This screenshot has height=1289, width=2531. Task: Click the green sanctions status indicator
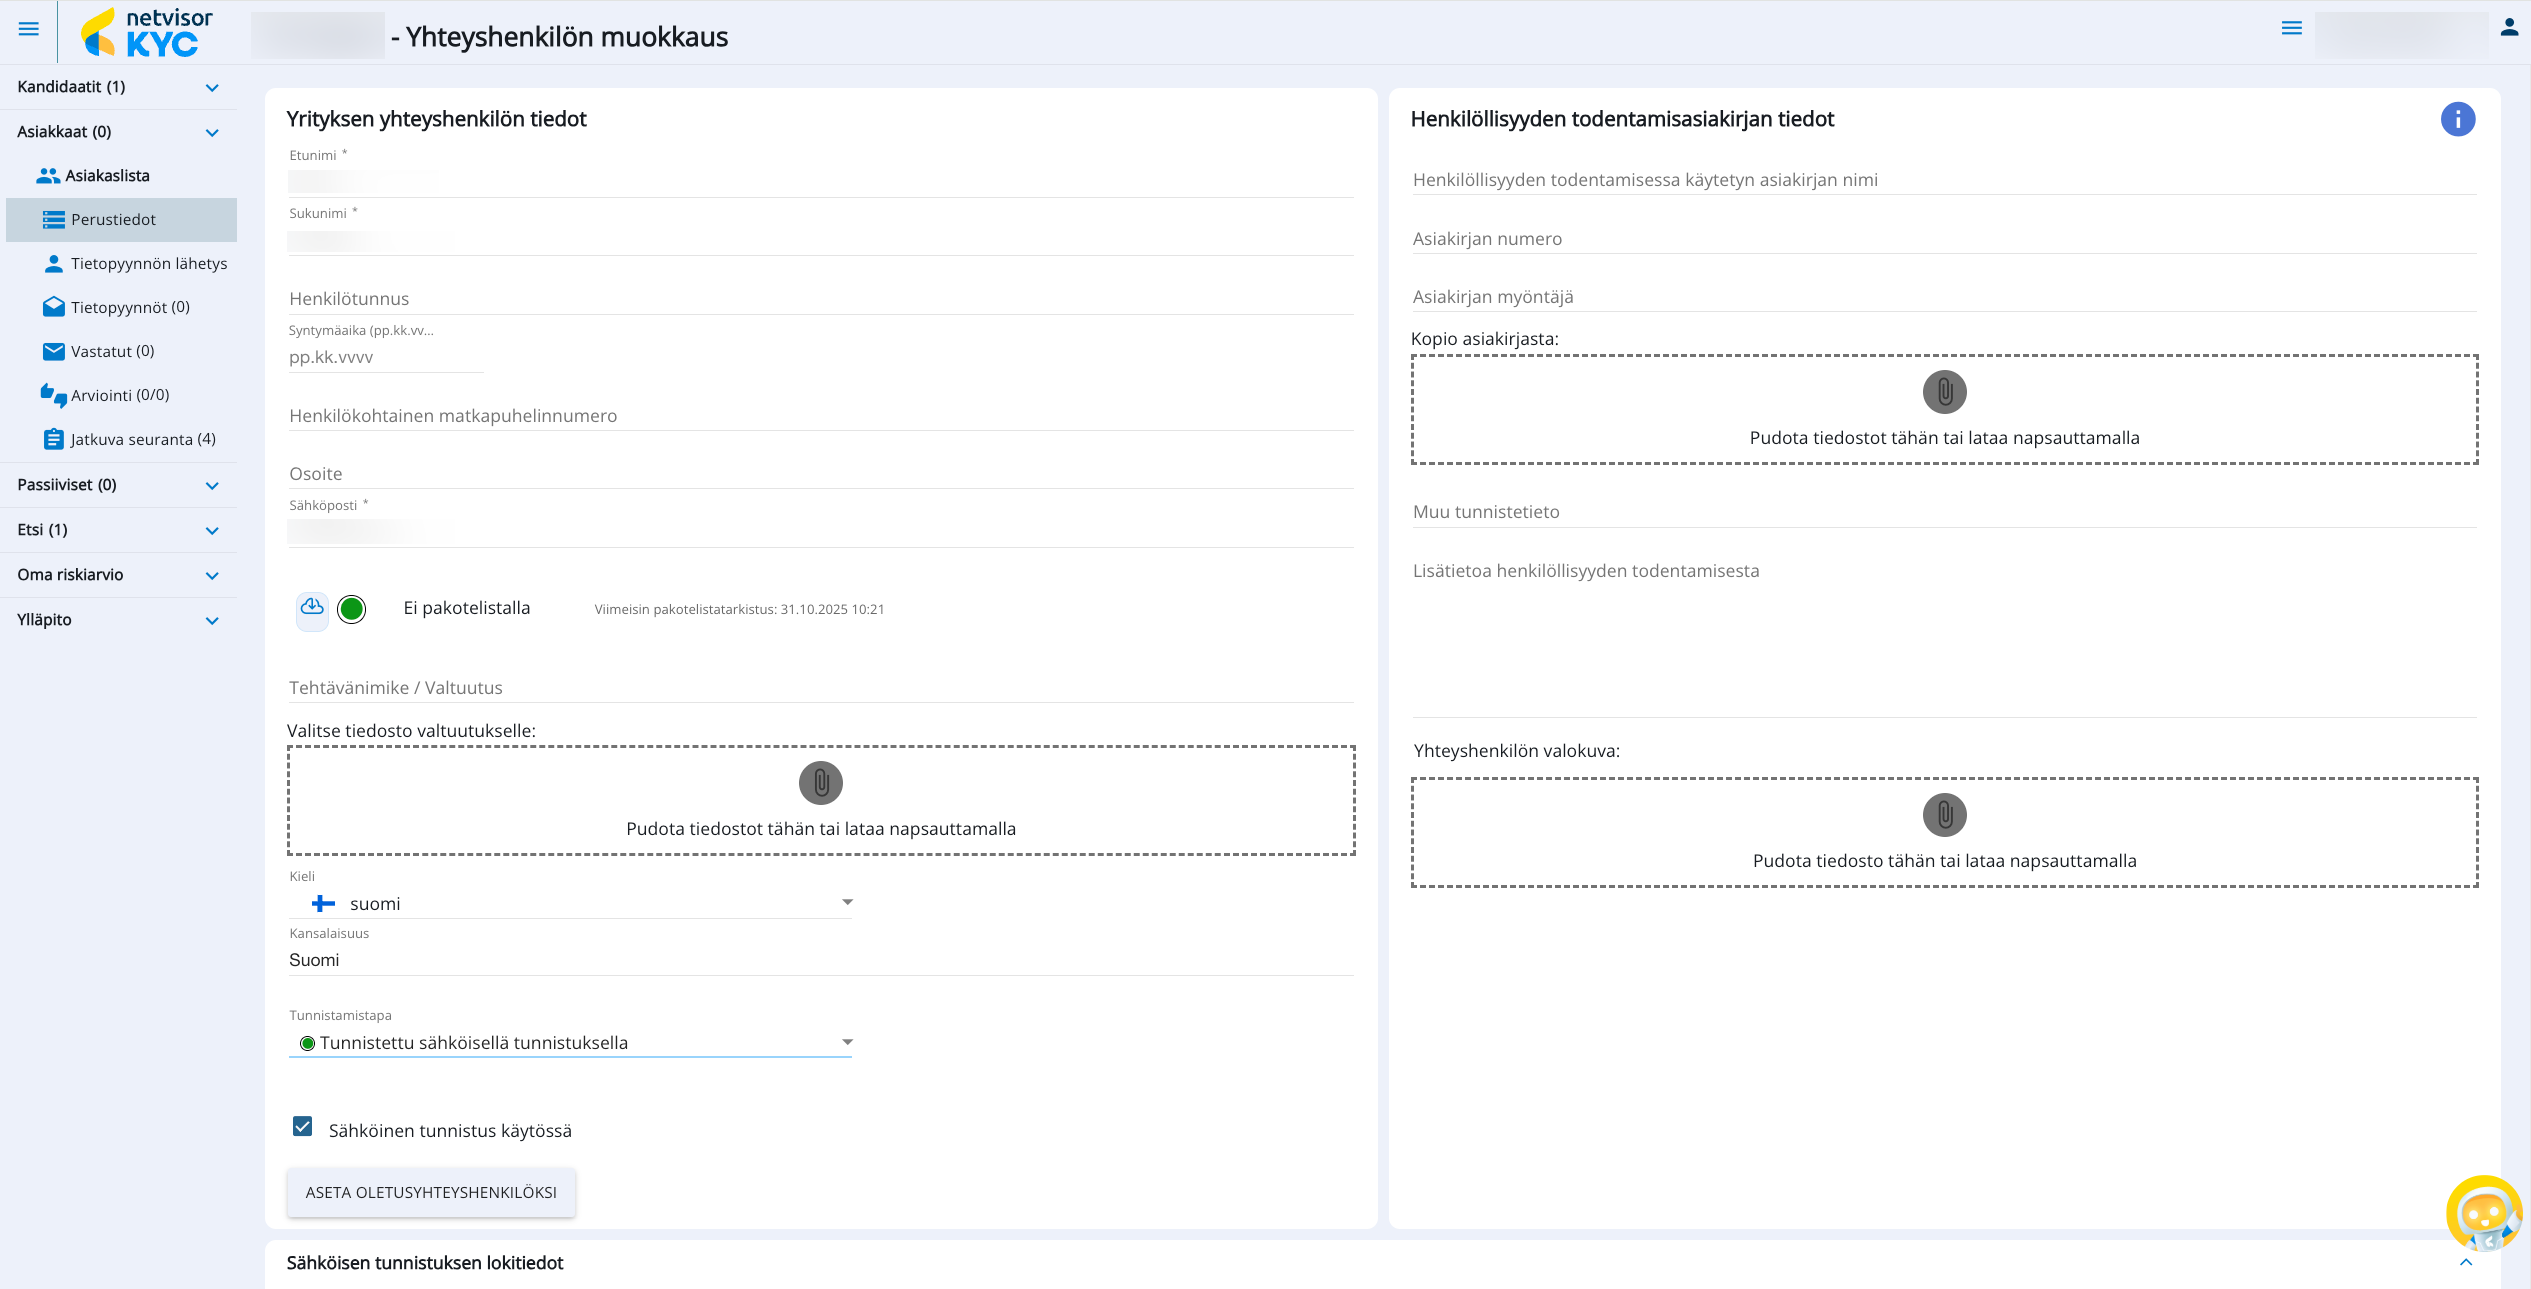(352, 609)
